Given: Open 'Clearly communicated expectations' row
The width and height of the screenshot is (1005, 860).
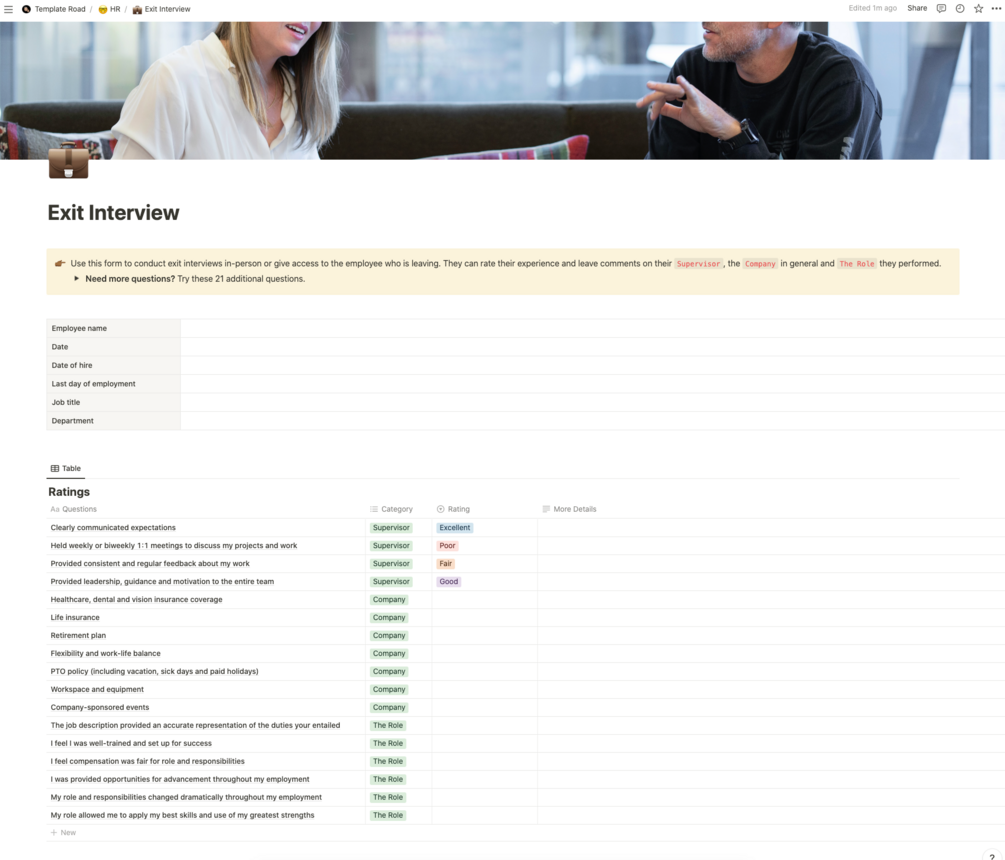Looking at the screenshot, I should pos(113,527).
